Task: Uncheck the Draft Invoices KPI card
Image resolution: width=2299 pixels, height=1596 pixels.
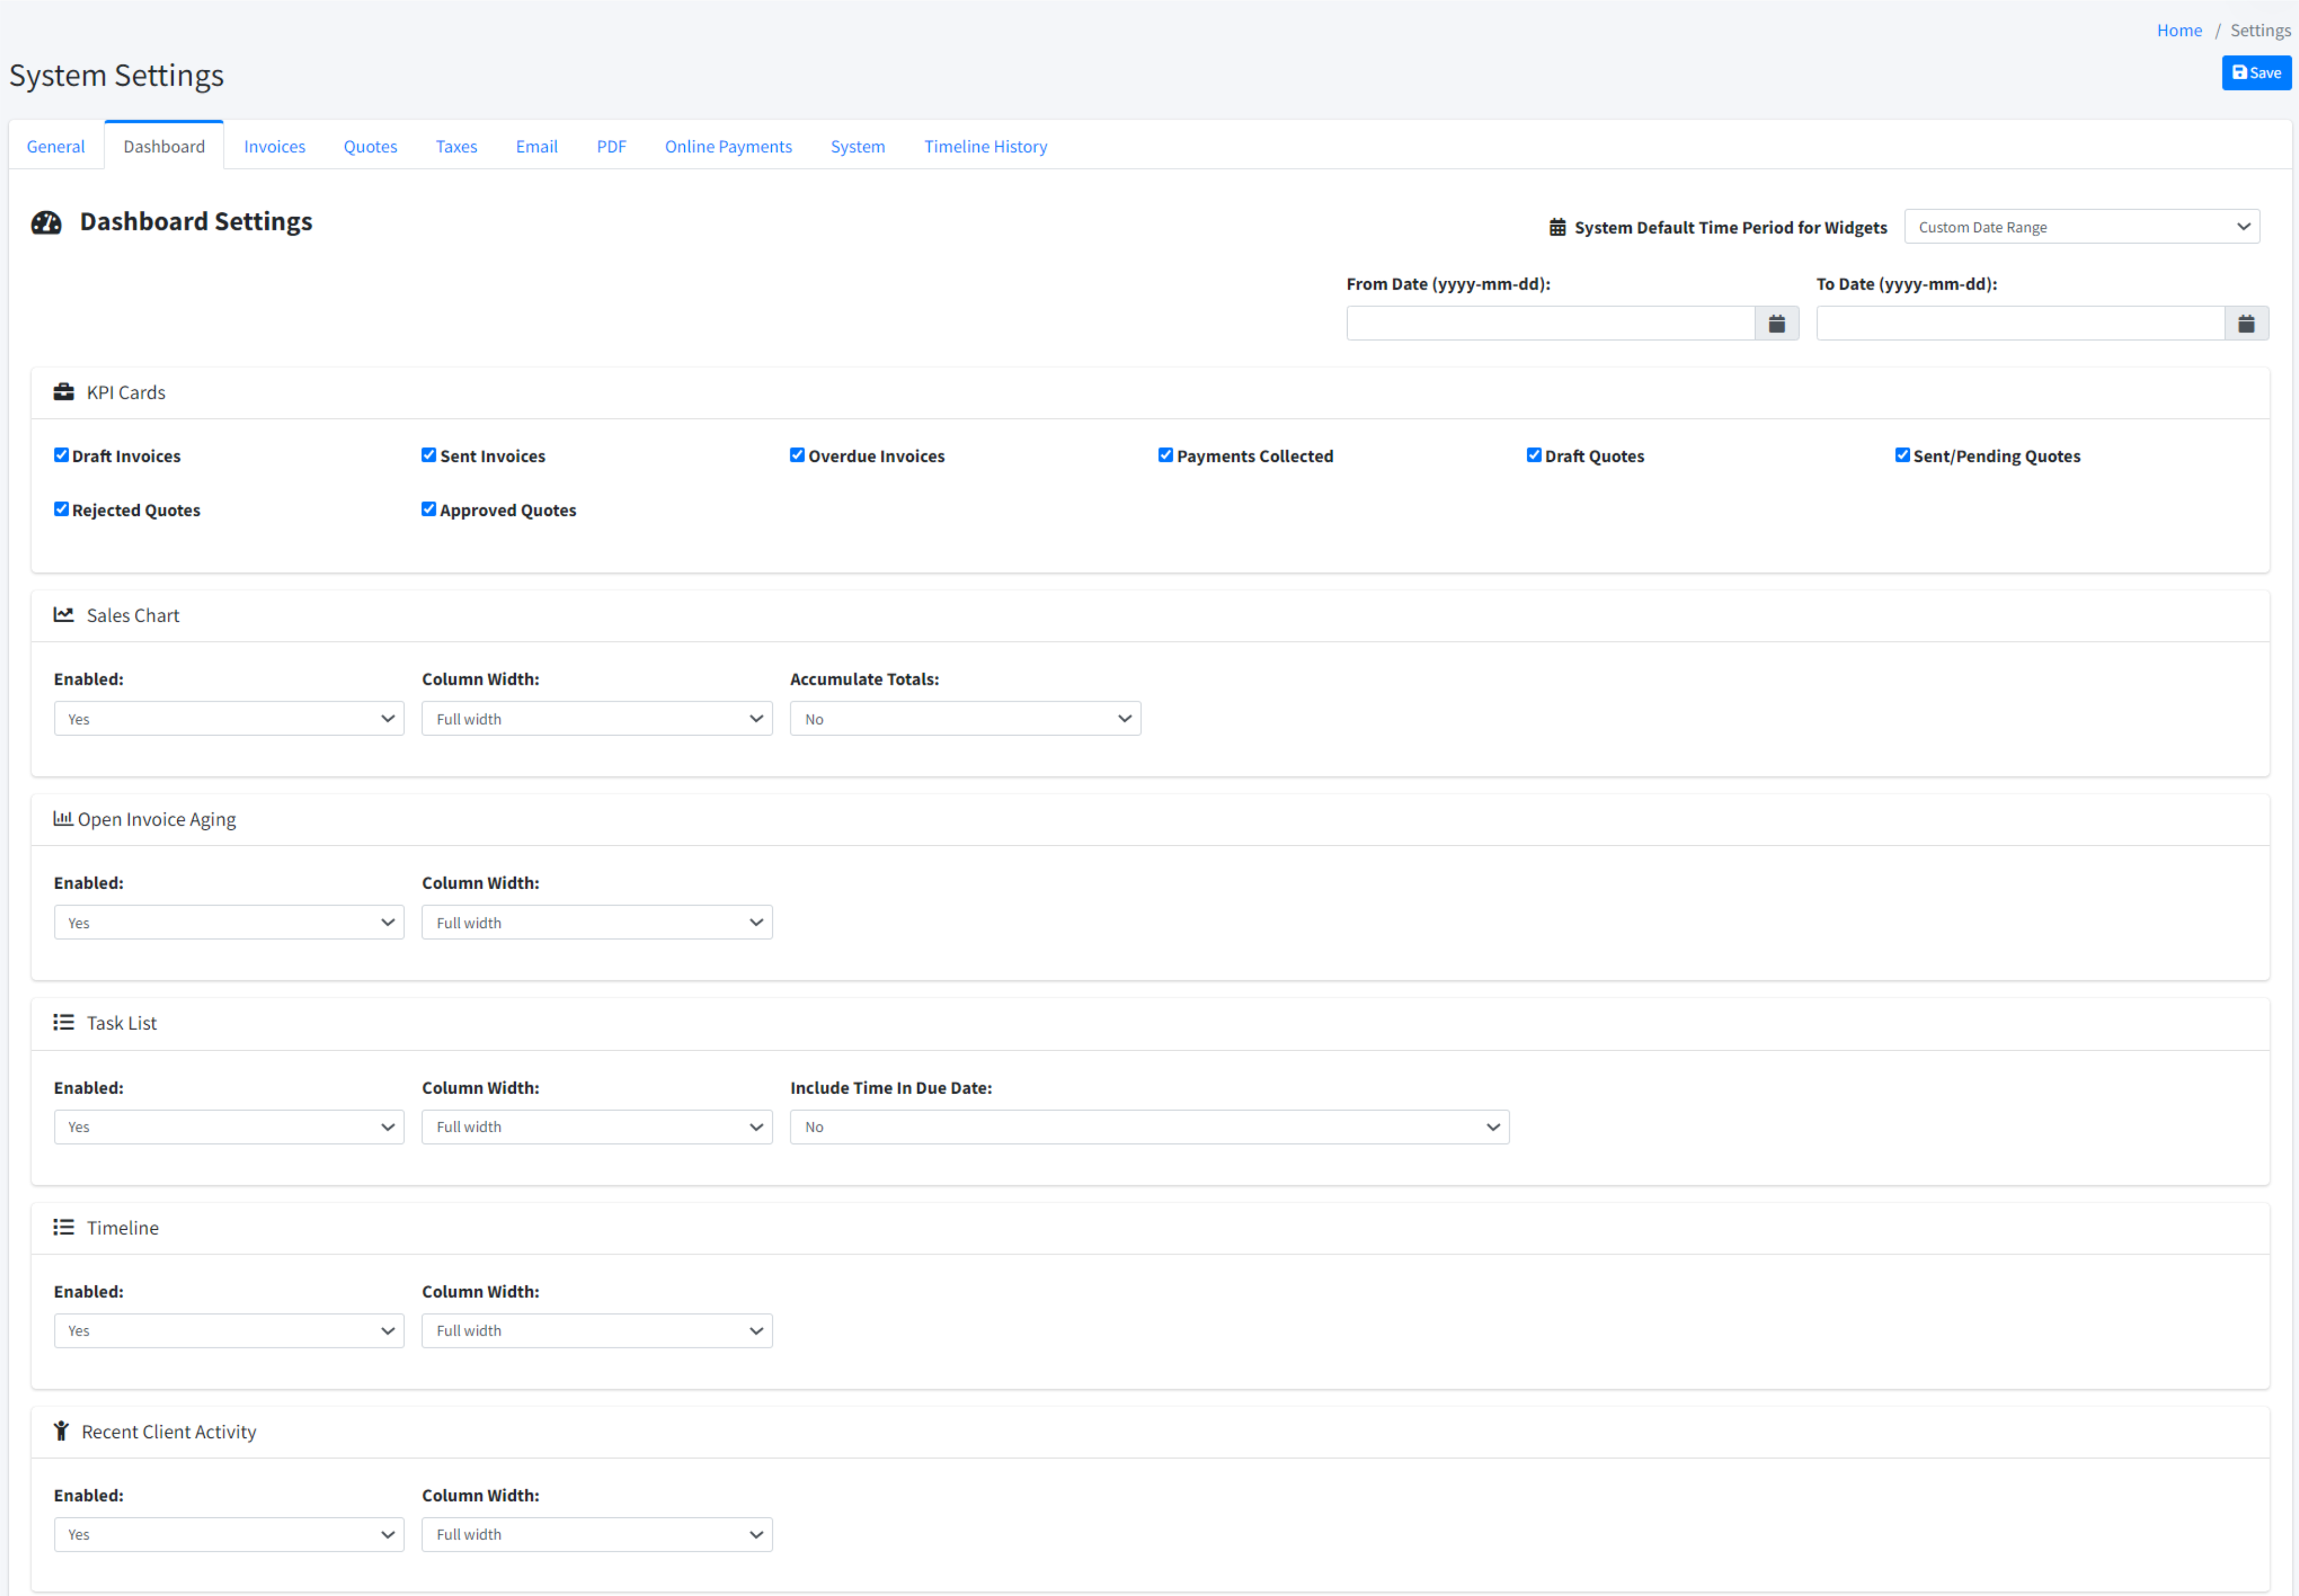Action: pos(61,455)
